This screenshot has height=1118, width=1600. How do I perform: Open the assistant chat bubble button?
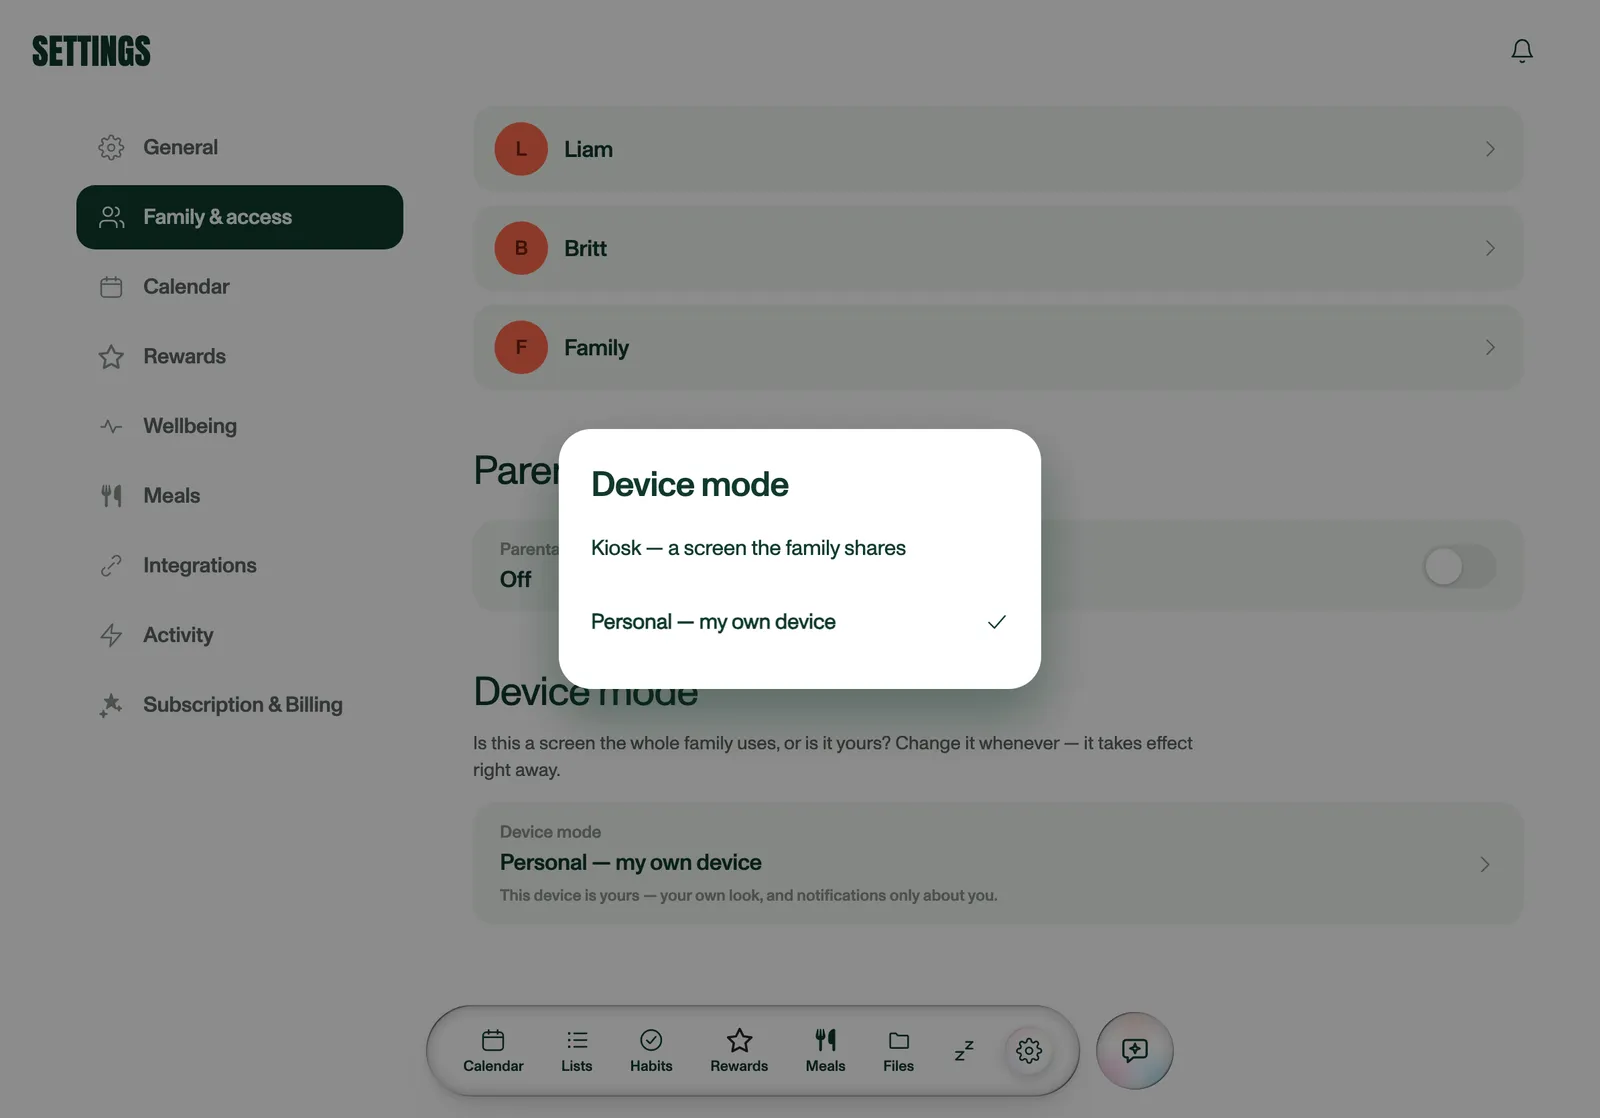1135,1051
